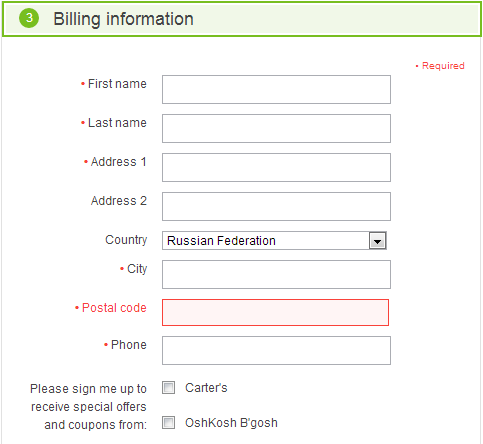Focus the Phone number field

(x=276, y=350)
